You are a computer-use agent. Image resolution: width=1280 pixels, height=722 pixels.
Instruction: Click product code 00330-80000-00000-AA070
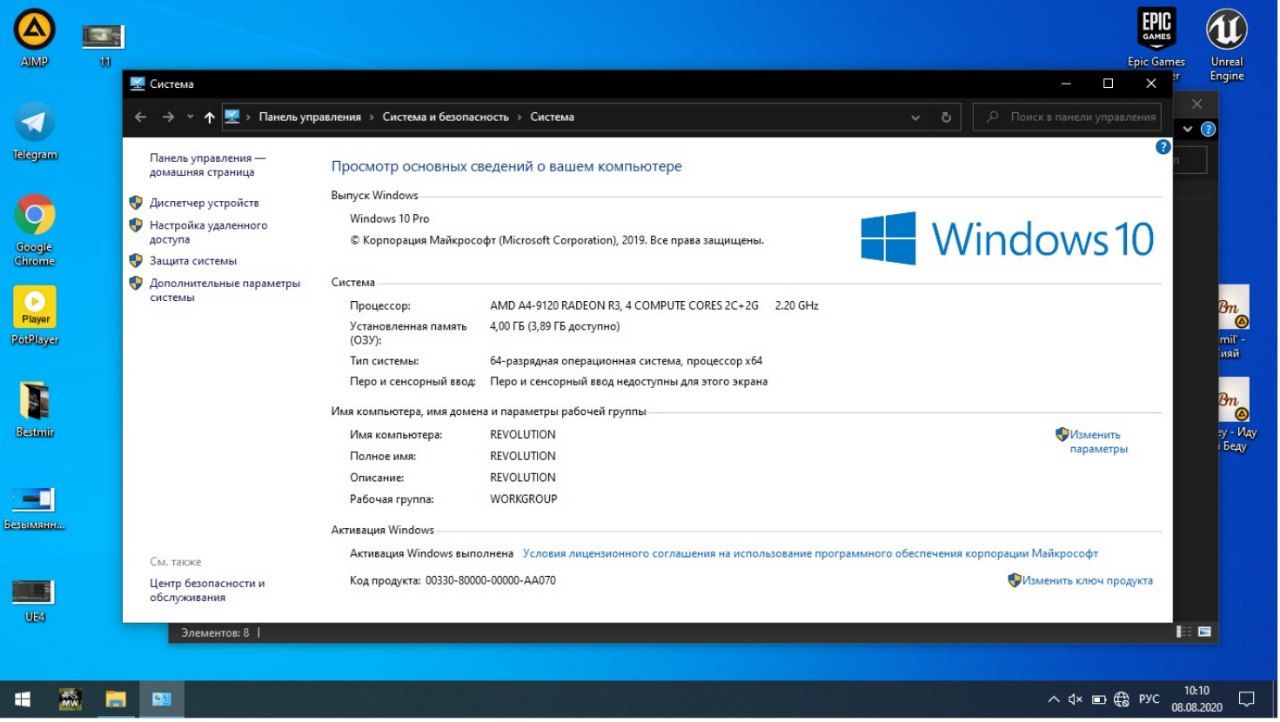pos(490,580)
